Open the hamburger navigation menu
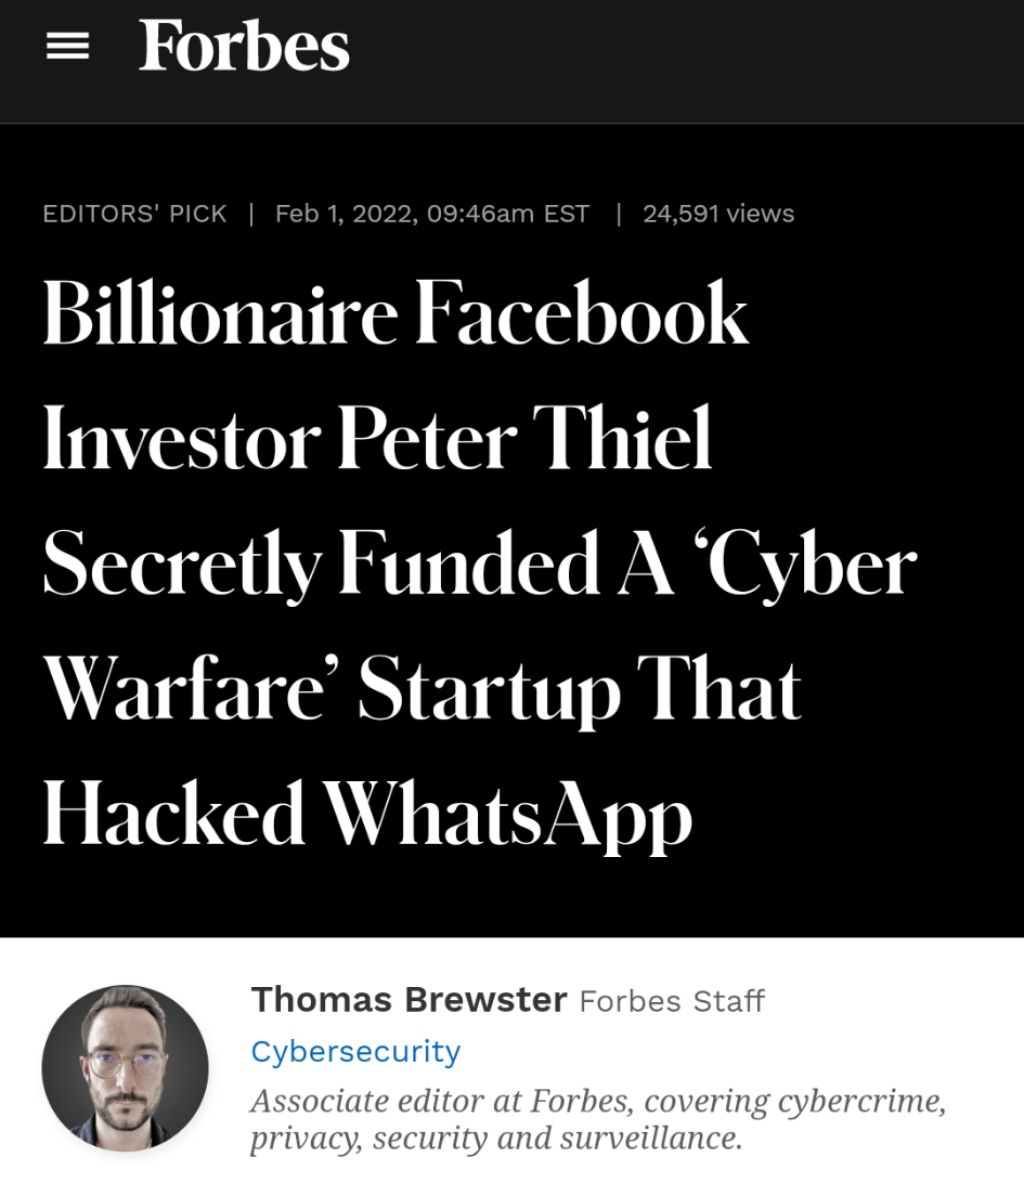Image resolution: width=1024 pixels, height=1186 pixels. 67,46
